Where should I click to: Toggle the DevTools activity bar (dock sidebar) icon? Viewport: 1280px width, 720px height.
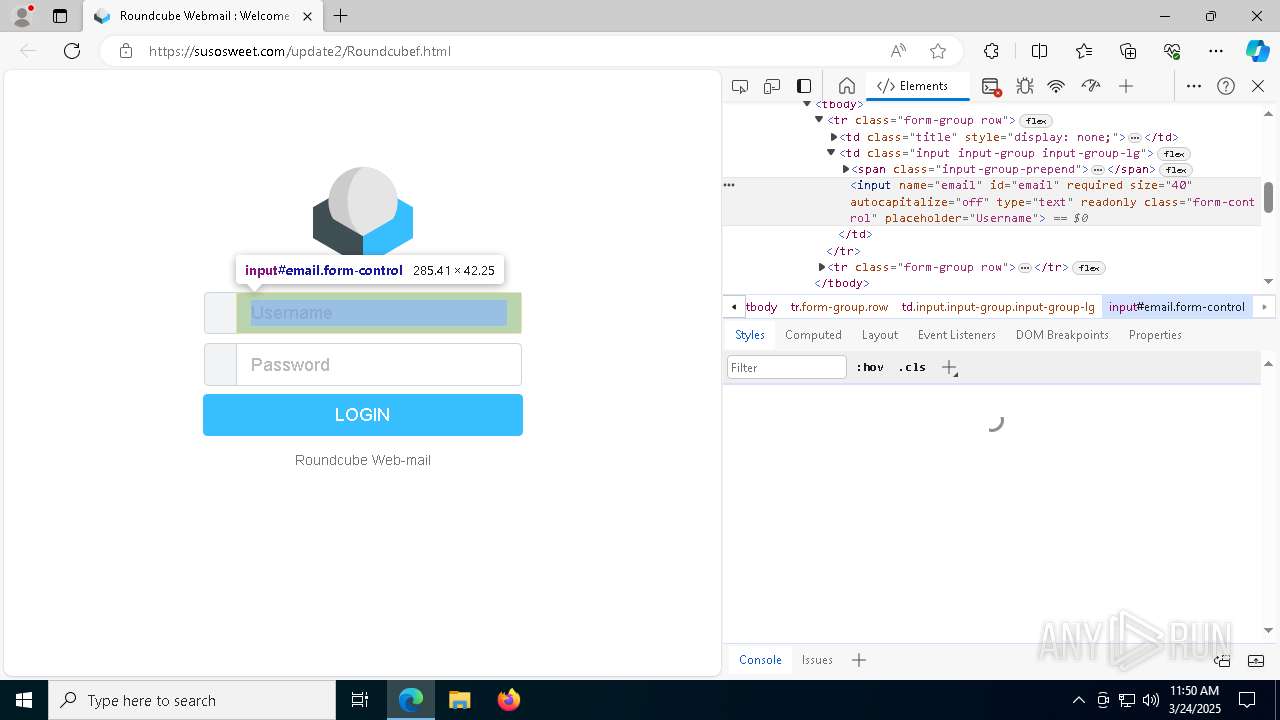click(x=804, y=86)
